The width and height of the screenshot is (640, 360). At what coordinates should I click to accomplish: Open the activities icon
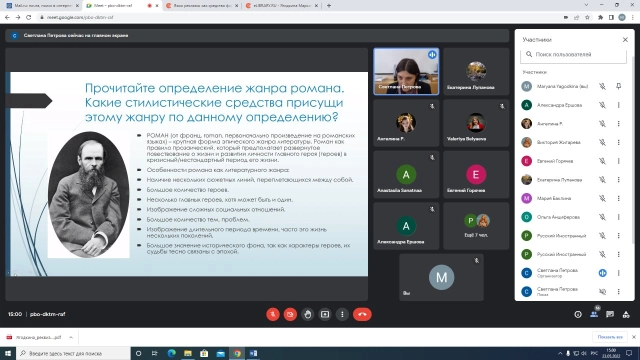point(626,314)
